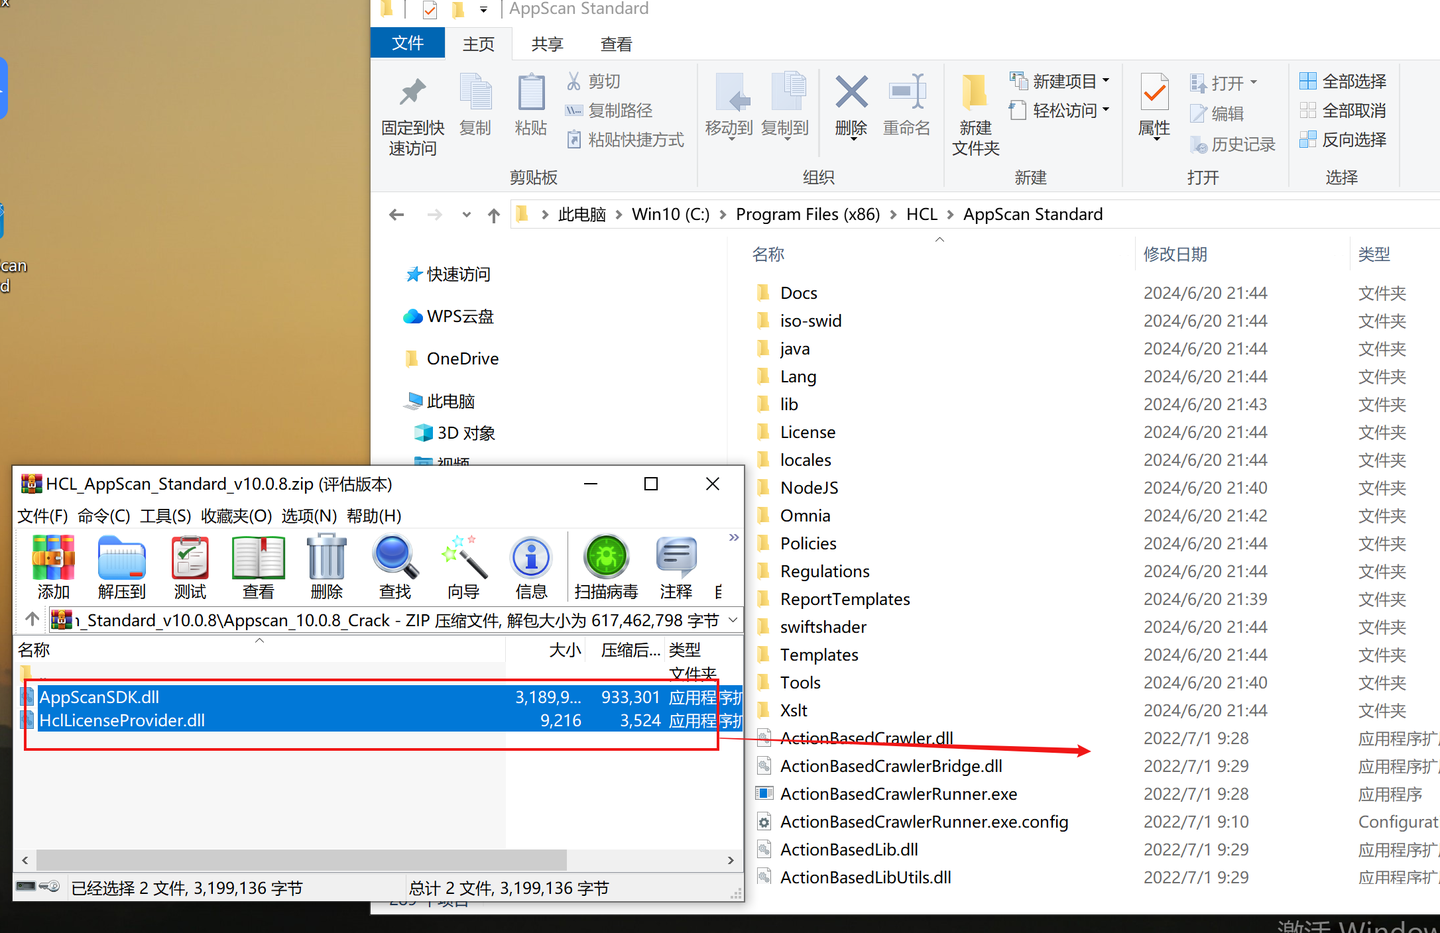
Task: Click Explorer Back navigation arrow
Action: [x=397, y=214]
